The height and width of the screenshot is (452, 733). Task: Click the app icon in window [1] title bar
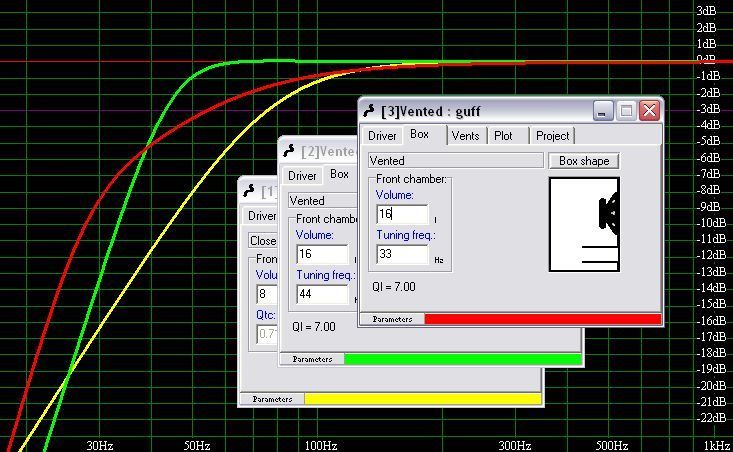(249, 191)
